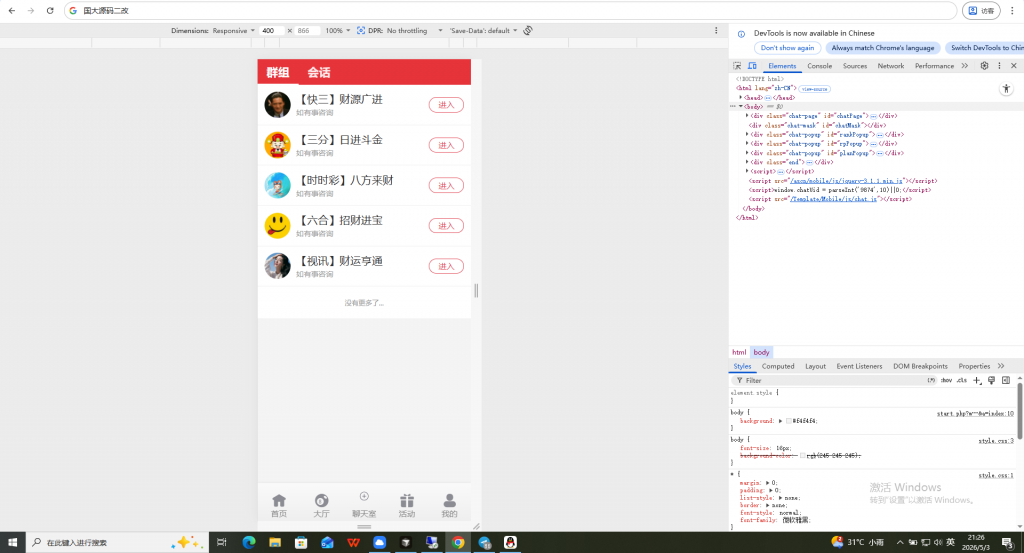
Task: Open the DevTools three-dot customize menu
Action: point(999,66)
